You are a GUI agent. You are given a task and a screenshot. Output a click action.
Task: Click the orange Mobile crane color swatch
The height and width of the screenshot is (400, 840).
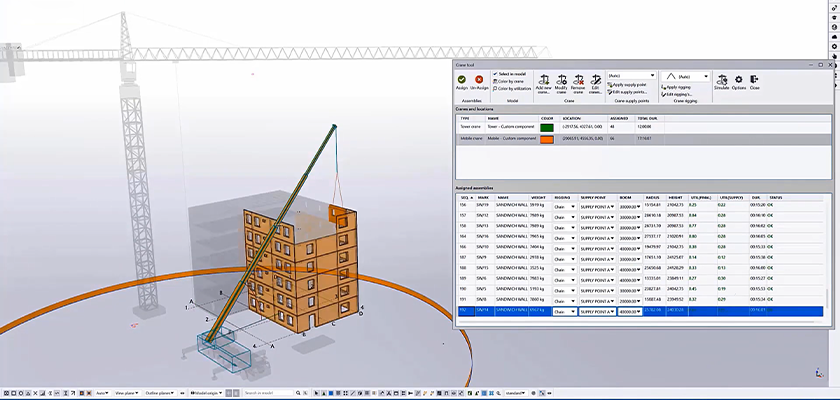point(546,140)
